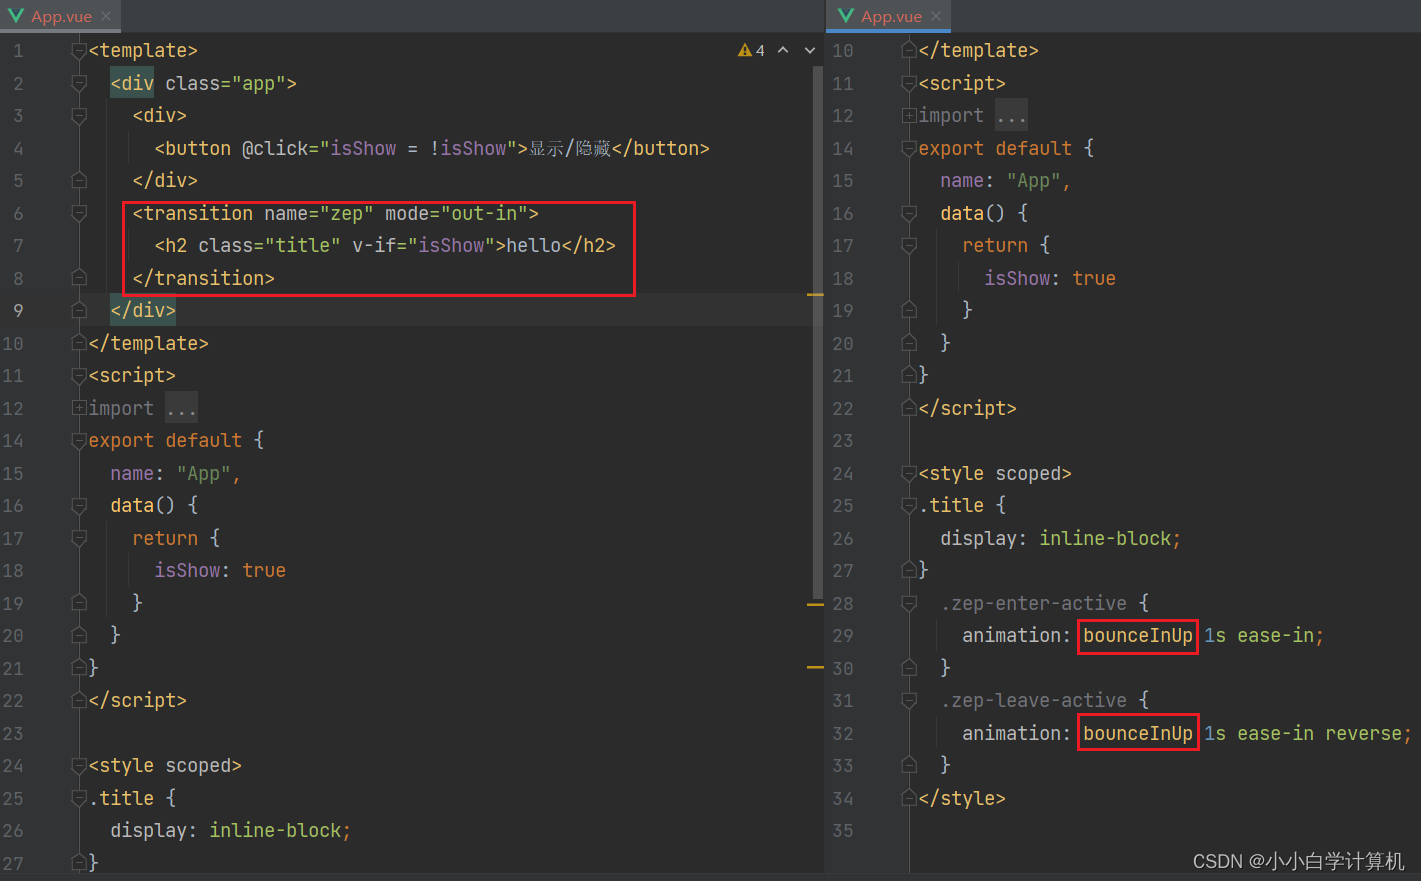Click name: "App" in left editor
Screen dimensions: 1421x881
coord(175,473)
